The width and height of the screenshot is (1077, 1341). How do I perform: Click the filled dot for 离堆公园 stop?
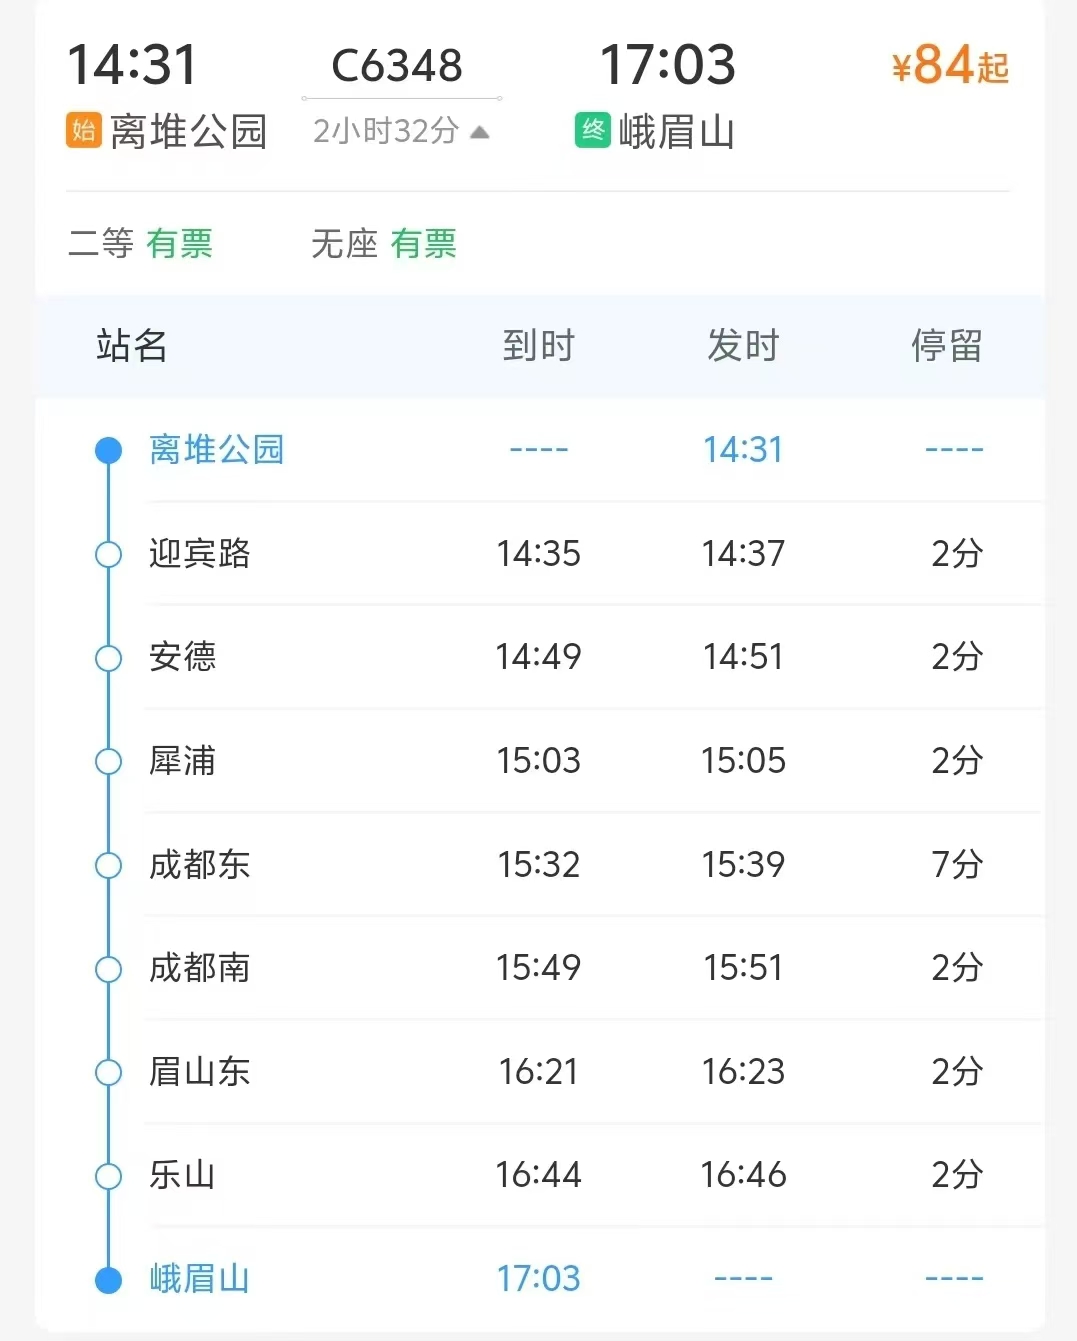click(x=108, y=451)
